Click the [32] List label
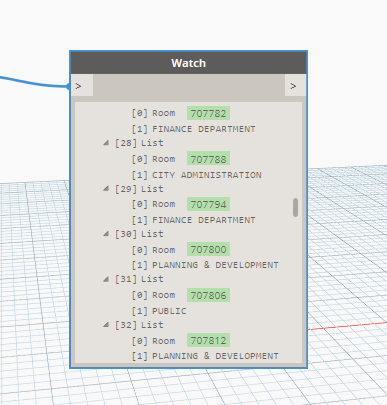This screenshot has width=387, height=405. 139,325
